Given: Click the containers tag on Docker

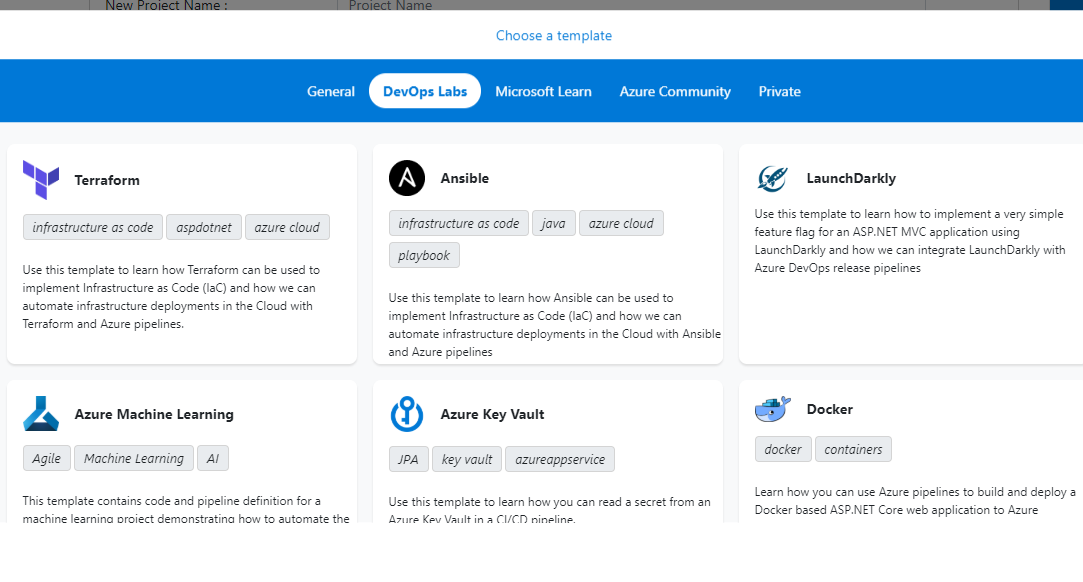Looking at the screenshot, I should (x=853, y=449).
